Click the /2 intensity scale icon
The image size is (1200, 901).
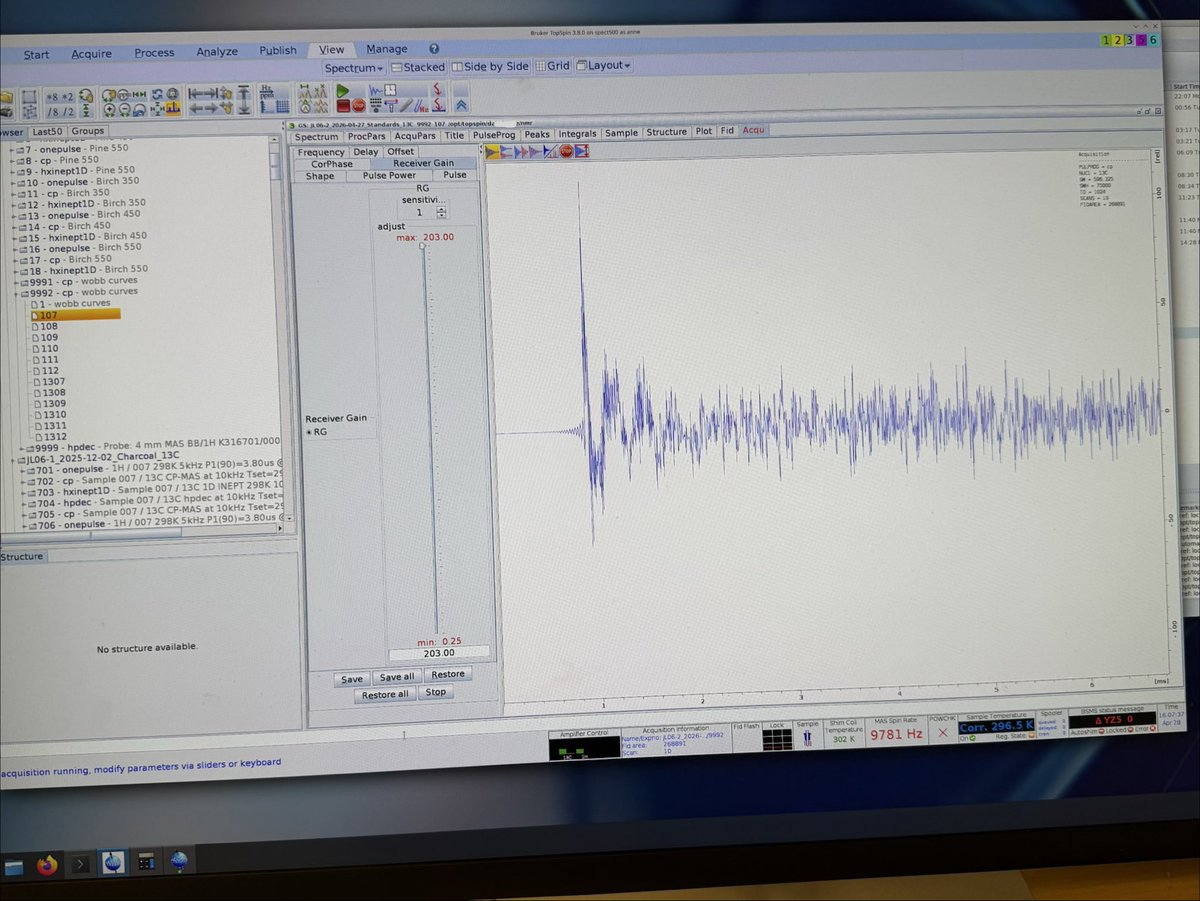click(x=68, y=111)
